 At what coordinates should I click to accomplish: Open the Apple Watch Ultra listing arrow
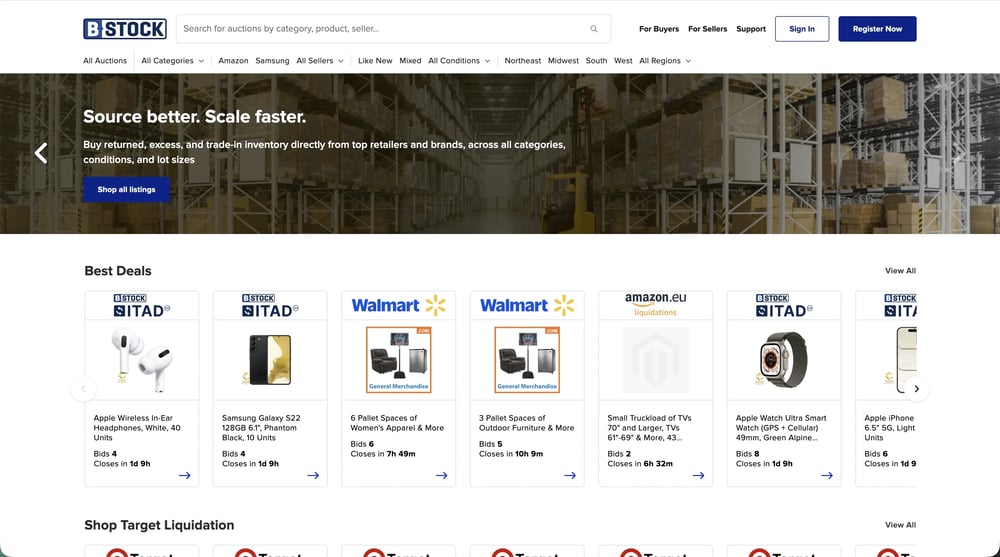827,475
